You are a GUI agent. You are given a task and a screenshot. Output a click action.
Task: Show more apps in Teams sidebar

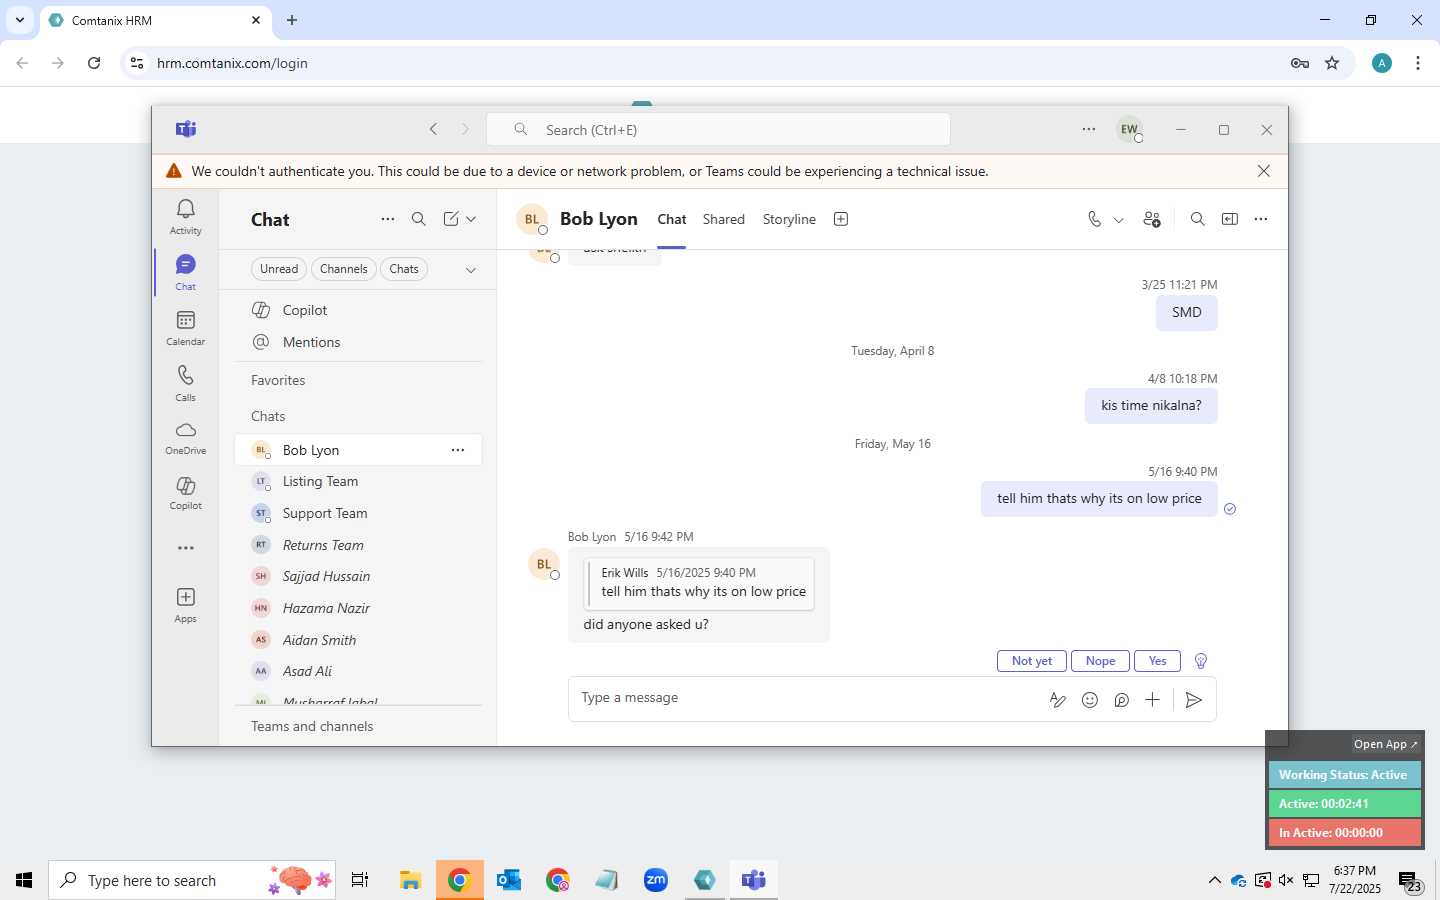(x=185, y=548)
